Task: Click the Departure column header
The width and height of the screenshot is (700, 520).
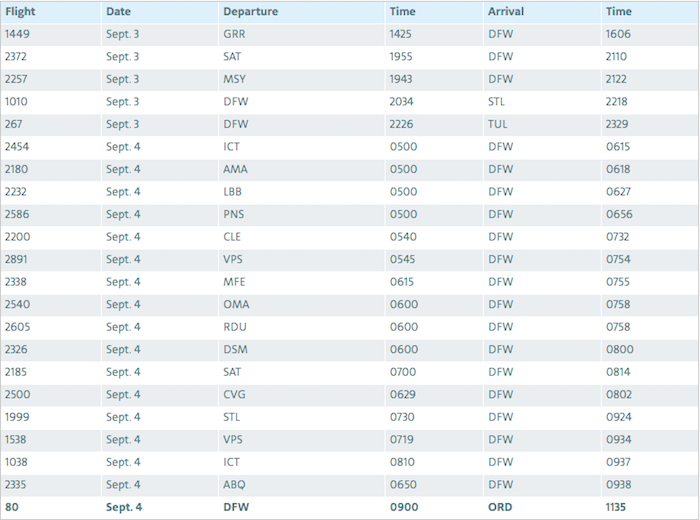Action: coord(250,12)
